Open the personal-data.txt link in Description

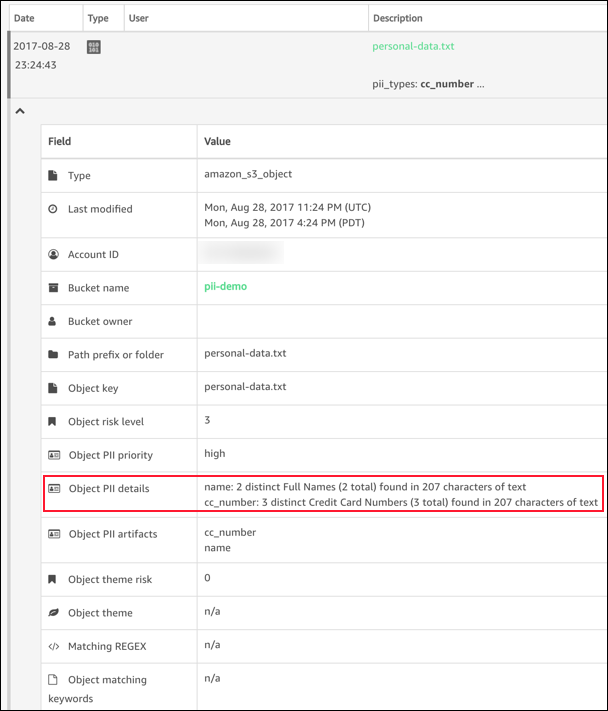413,46
